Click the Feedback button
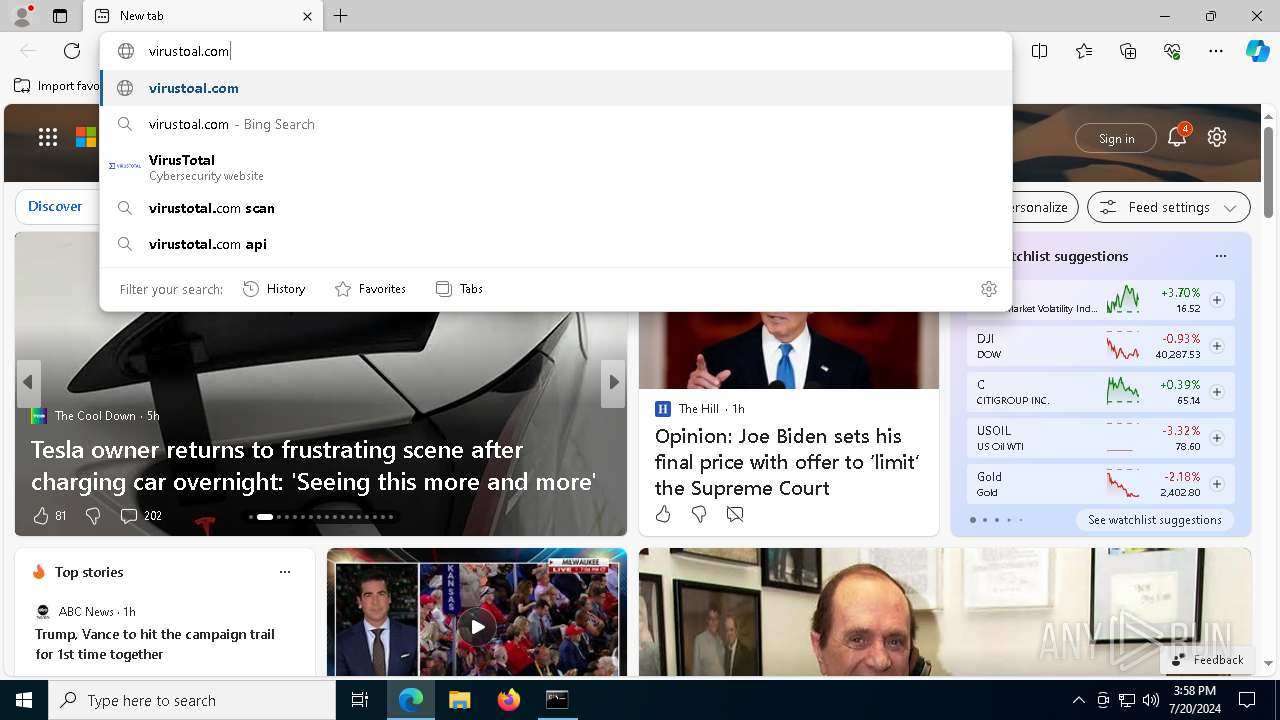The image size is (1280, 720). pos(1208,660)
